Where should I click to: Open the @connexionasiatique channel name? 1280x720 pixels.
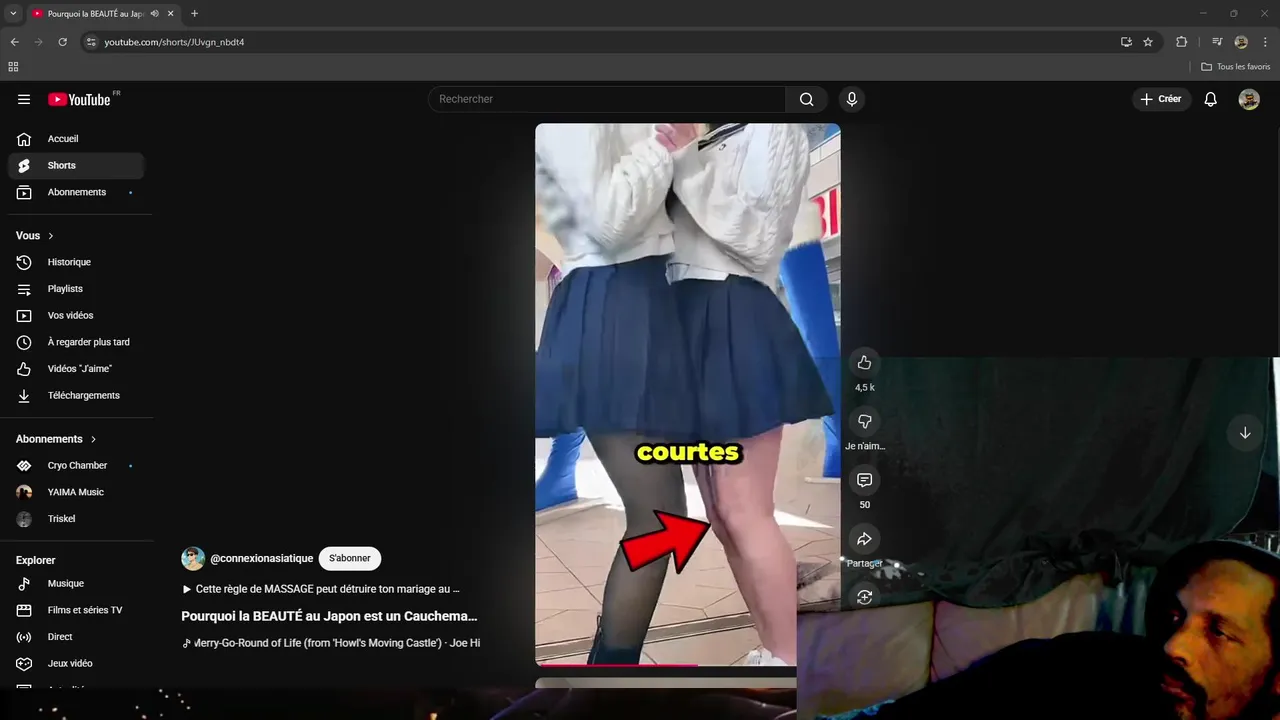point(262,558)
